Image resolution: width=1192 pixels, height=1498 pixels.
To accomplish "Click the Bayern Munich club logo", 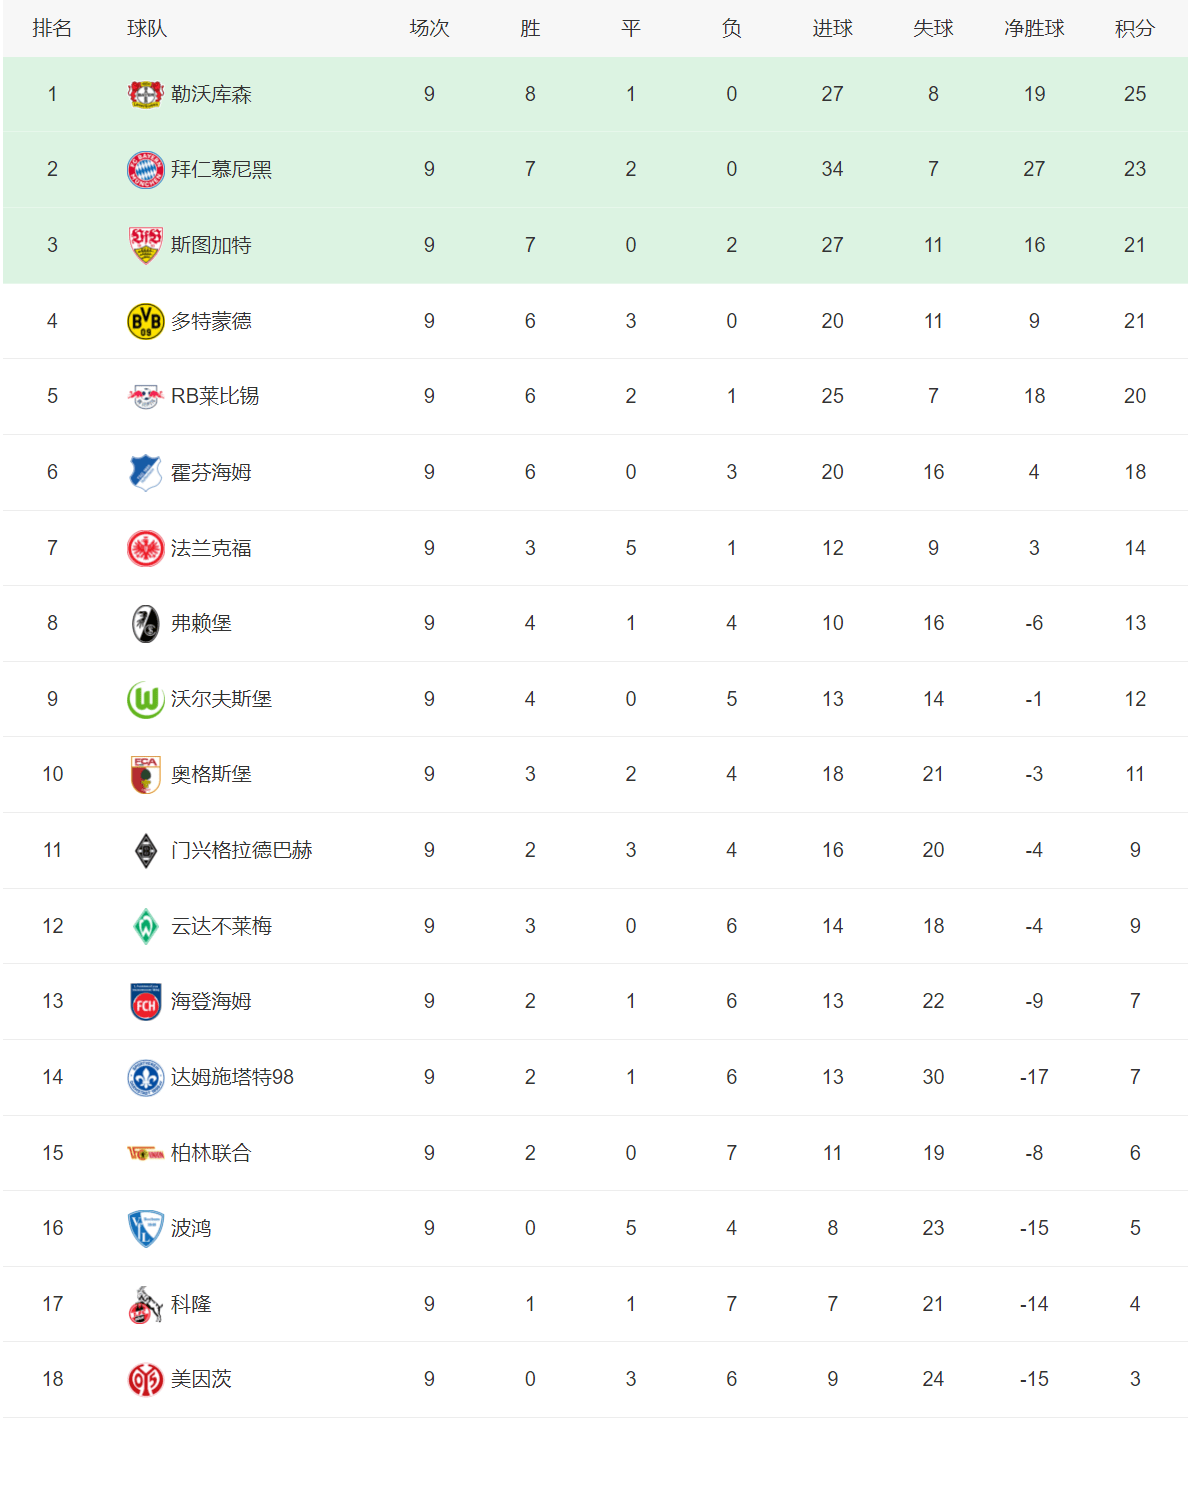I will pos(146,170).
